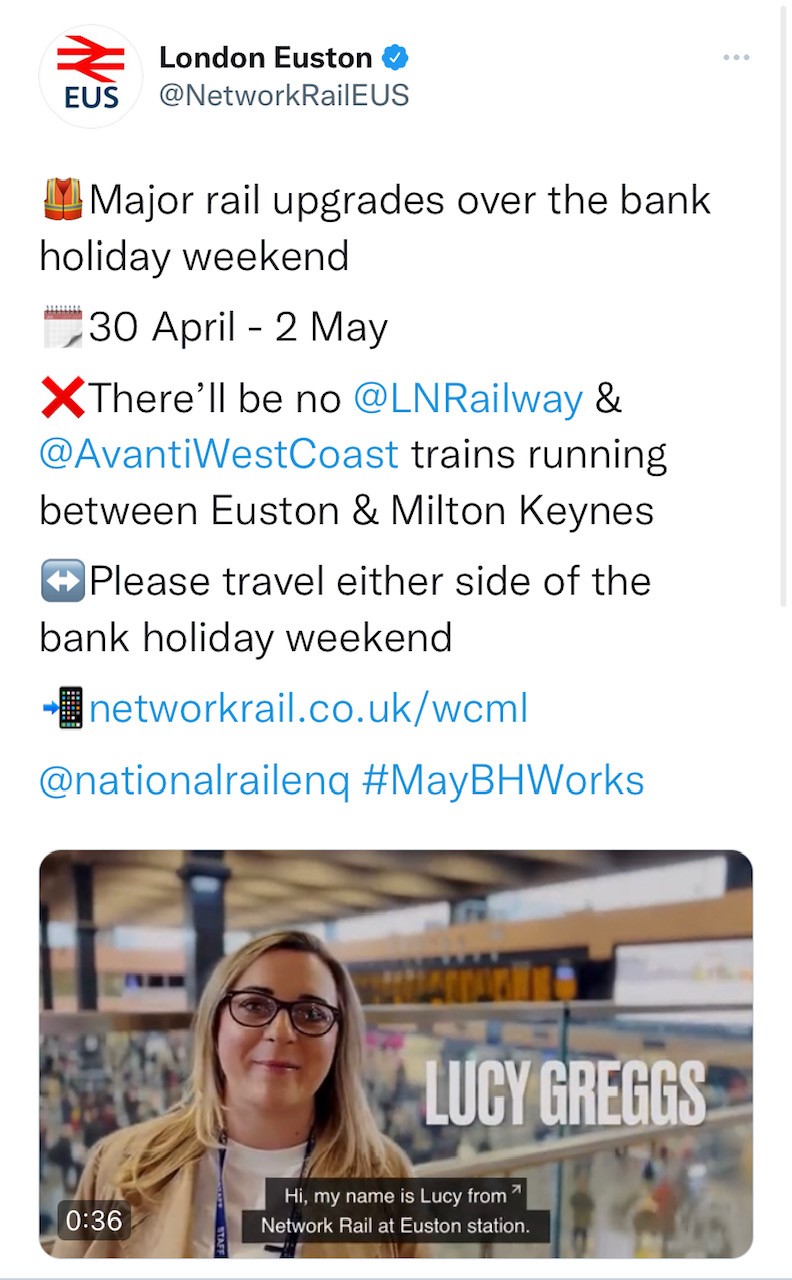Screen dimensions: 792x1280
Task: Click the vertical scrollbar on the right edge
Action: (x=786, y=300)
